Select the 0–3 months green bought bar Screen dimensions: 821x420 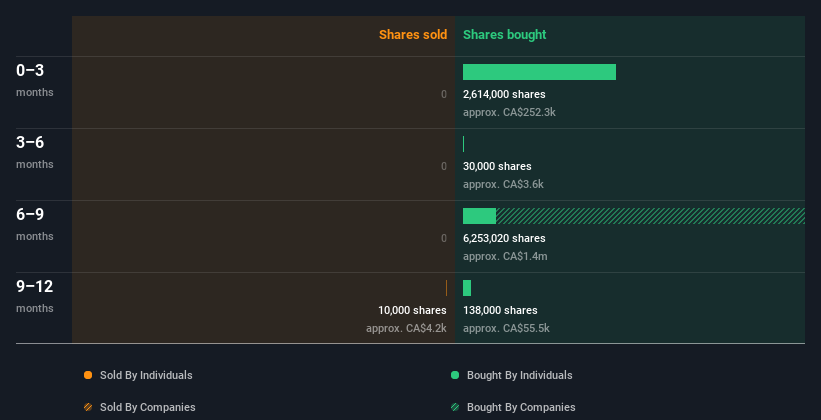(x=539, y=72)
